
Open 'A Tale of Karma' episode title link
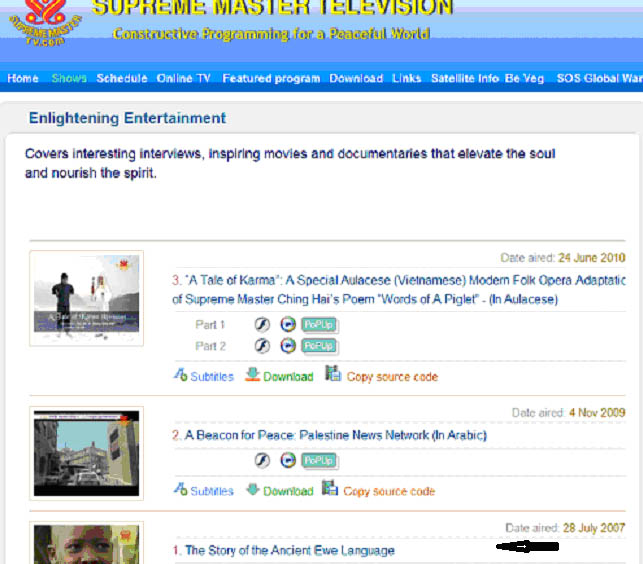click(x=399, y=290)
